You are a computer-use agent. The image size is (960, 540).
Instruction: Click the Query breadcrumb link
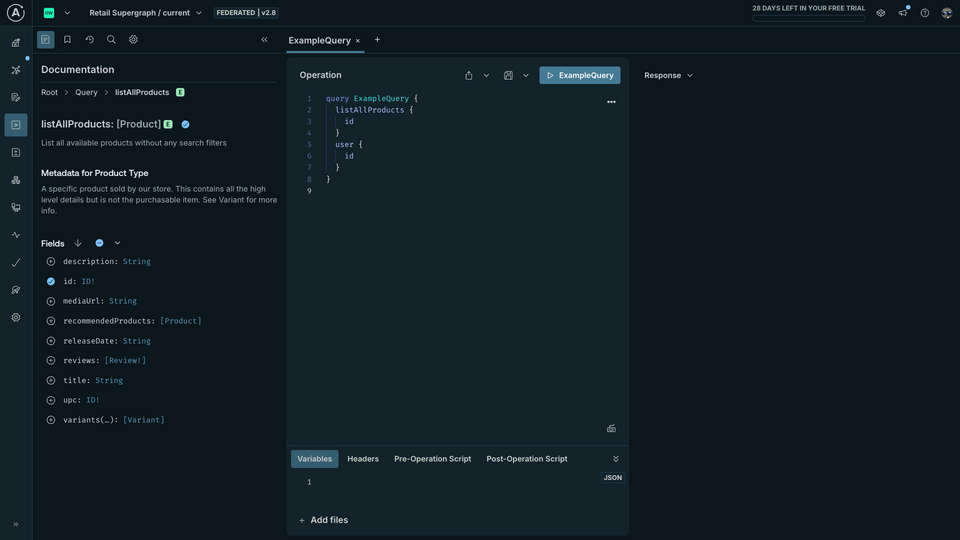point(86,92)
